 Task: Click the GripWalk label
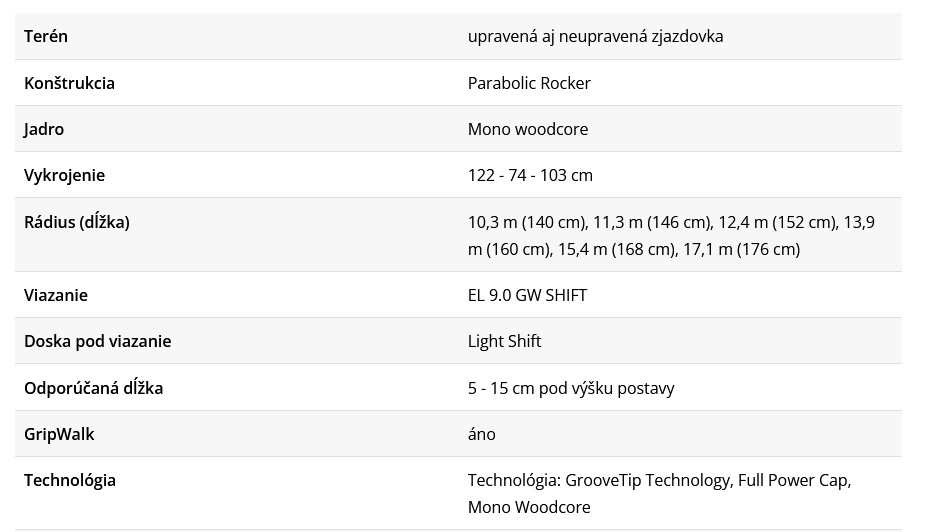tap(59, 434)
